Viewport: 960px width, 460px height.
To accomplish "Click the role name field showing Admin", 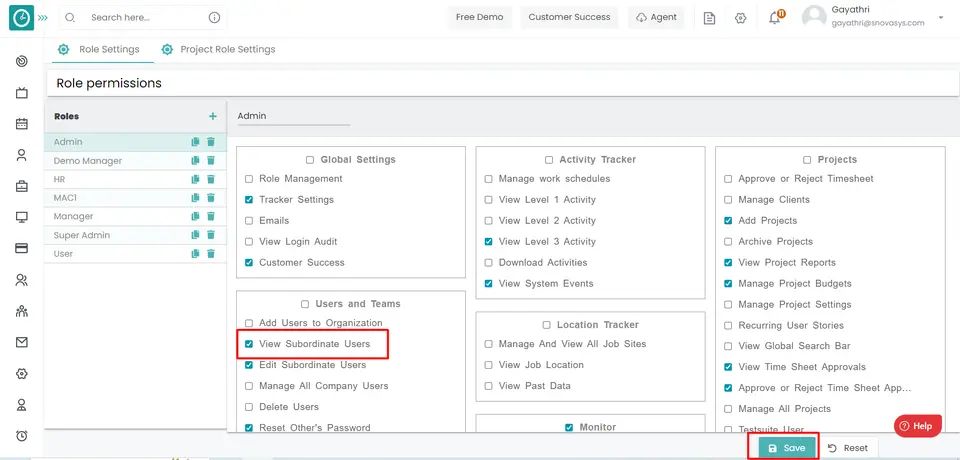I will 293,116.
